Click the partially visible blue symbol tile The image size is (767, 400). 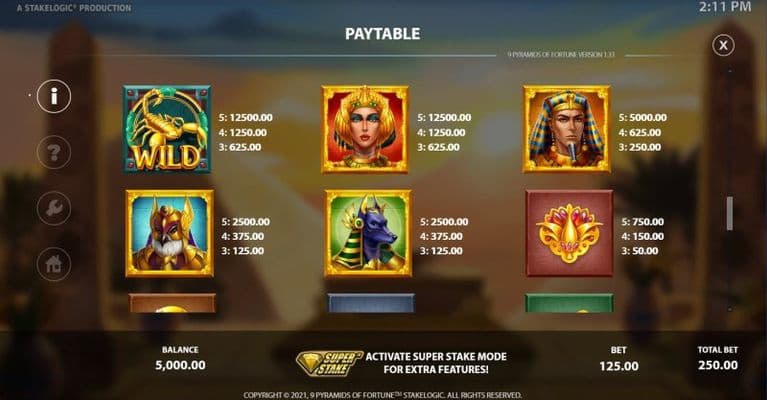pyautogui.click(x=371, y=303)
